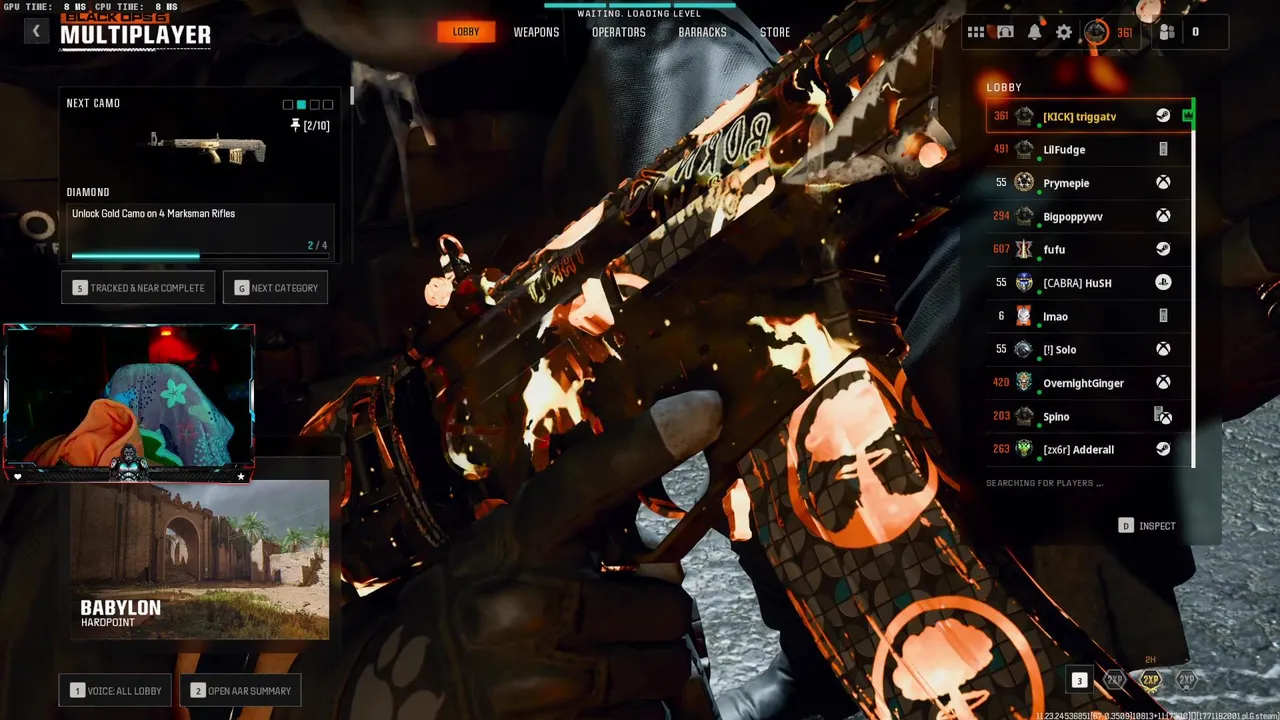Select the highlighted second camo page indicator
1280x720 pixels.
(x=301, y=104)
